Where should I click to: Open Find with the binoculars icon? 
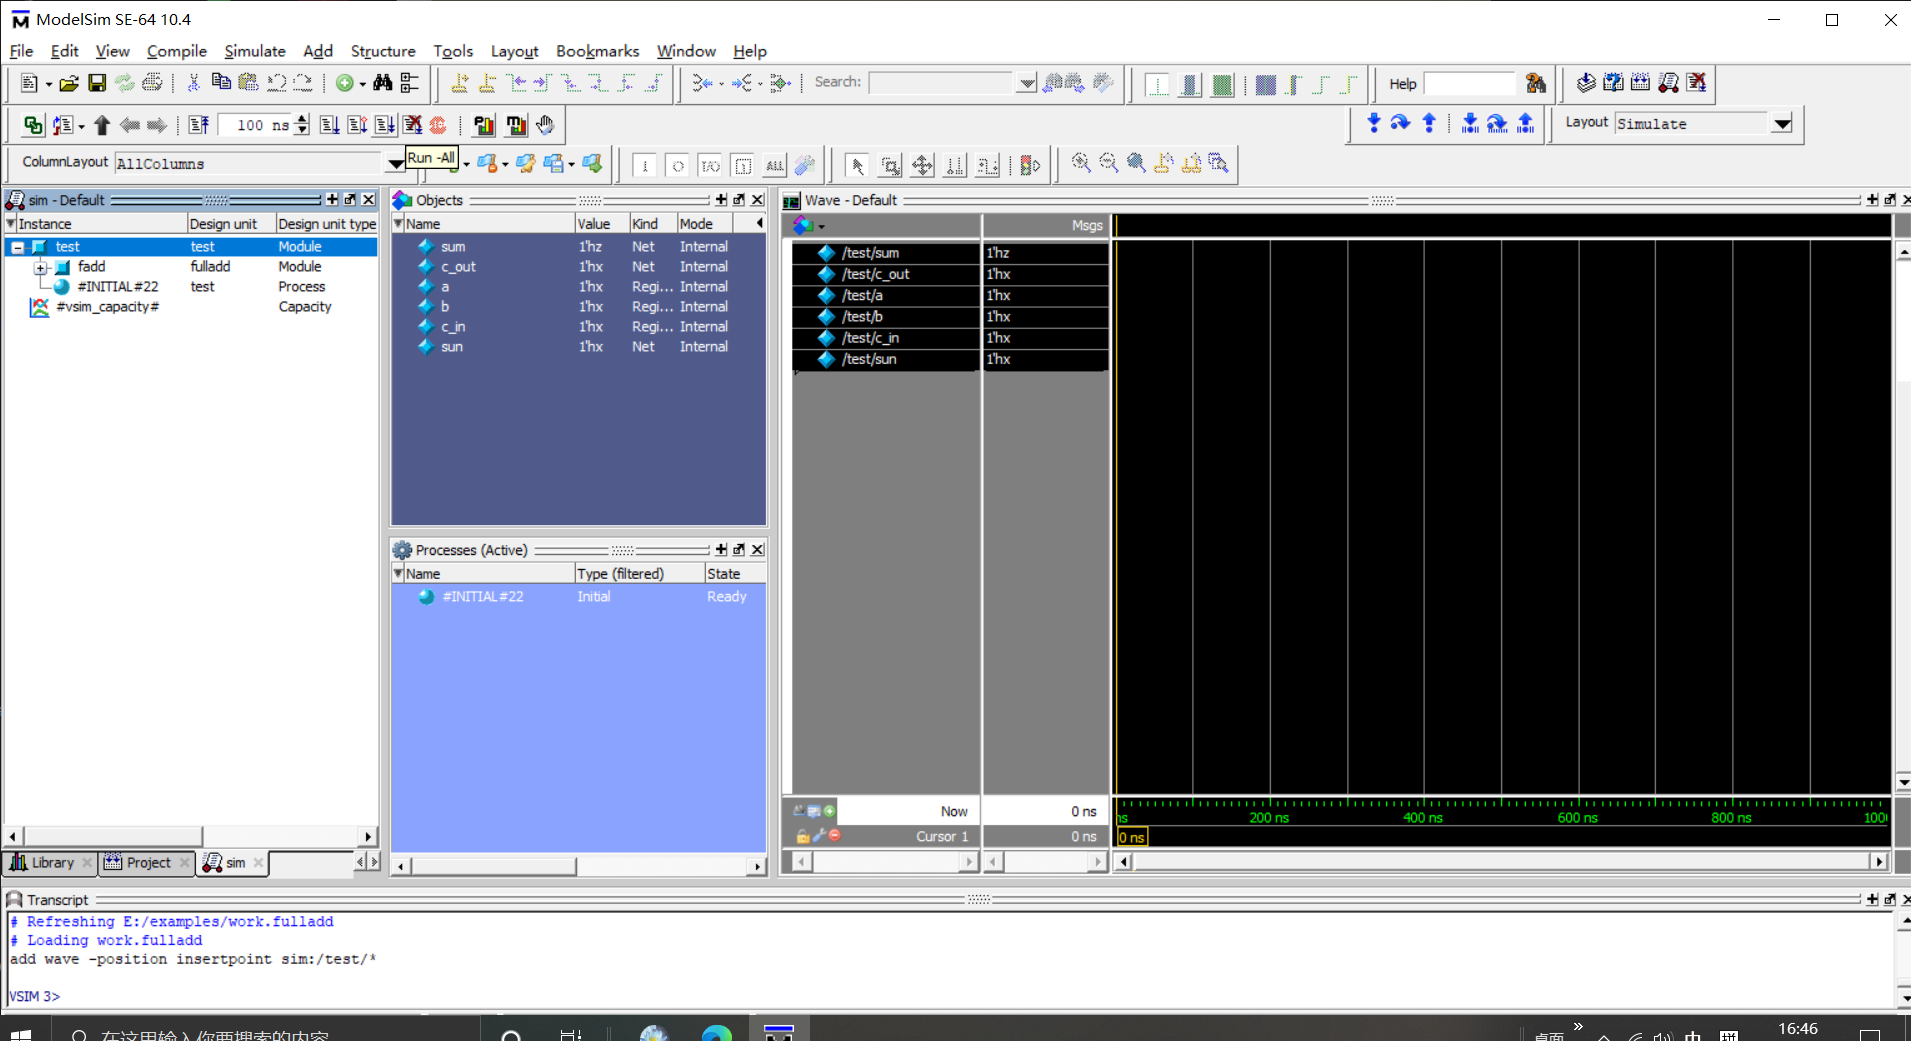point(383,83)
